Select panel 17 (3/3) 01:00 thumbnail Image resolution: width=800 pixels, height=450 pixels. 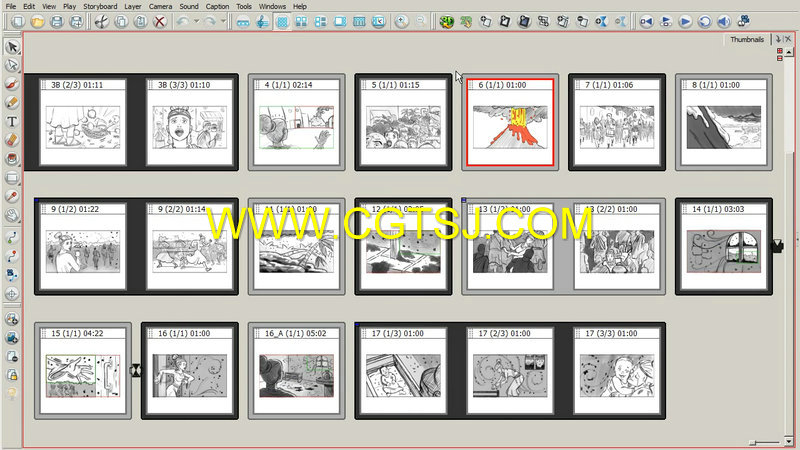pos(617,370)
